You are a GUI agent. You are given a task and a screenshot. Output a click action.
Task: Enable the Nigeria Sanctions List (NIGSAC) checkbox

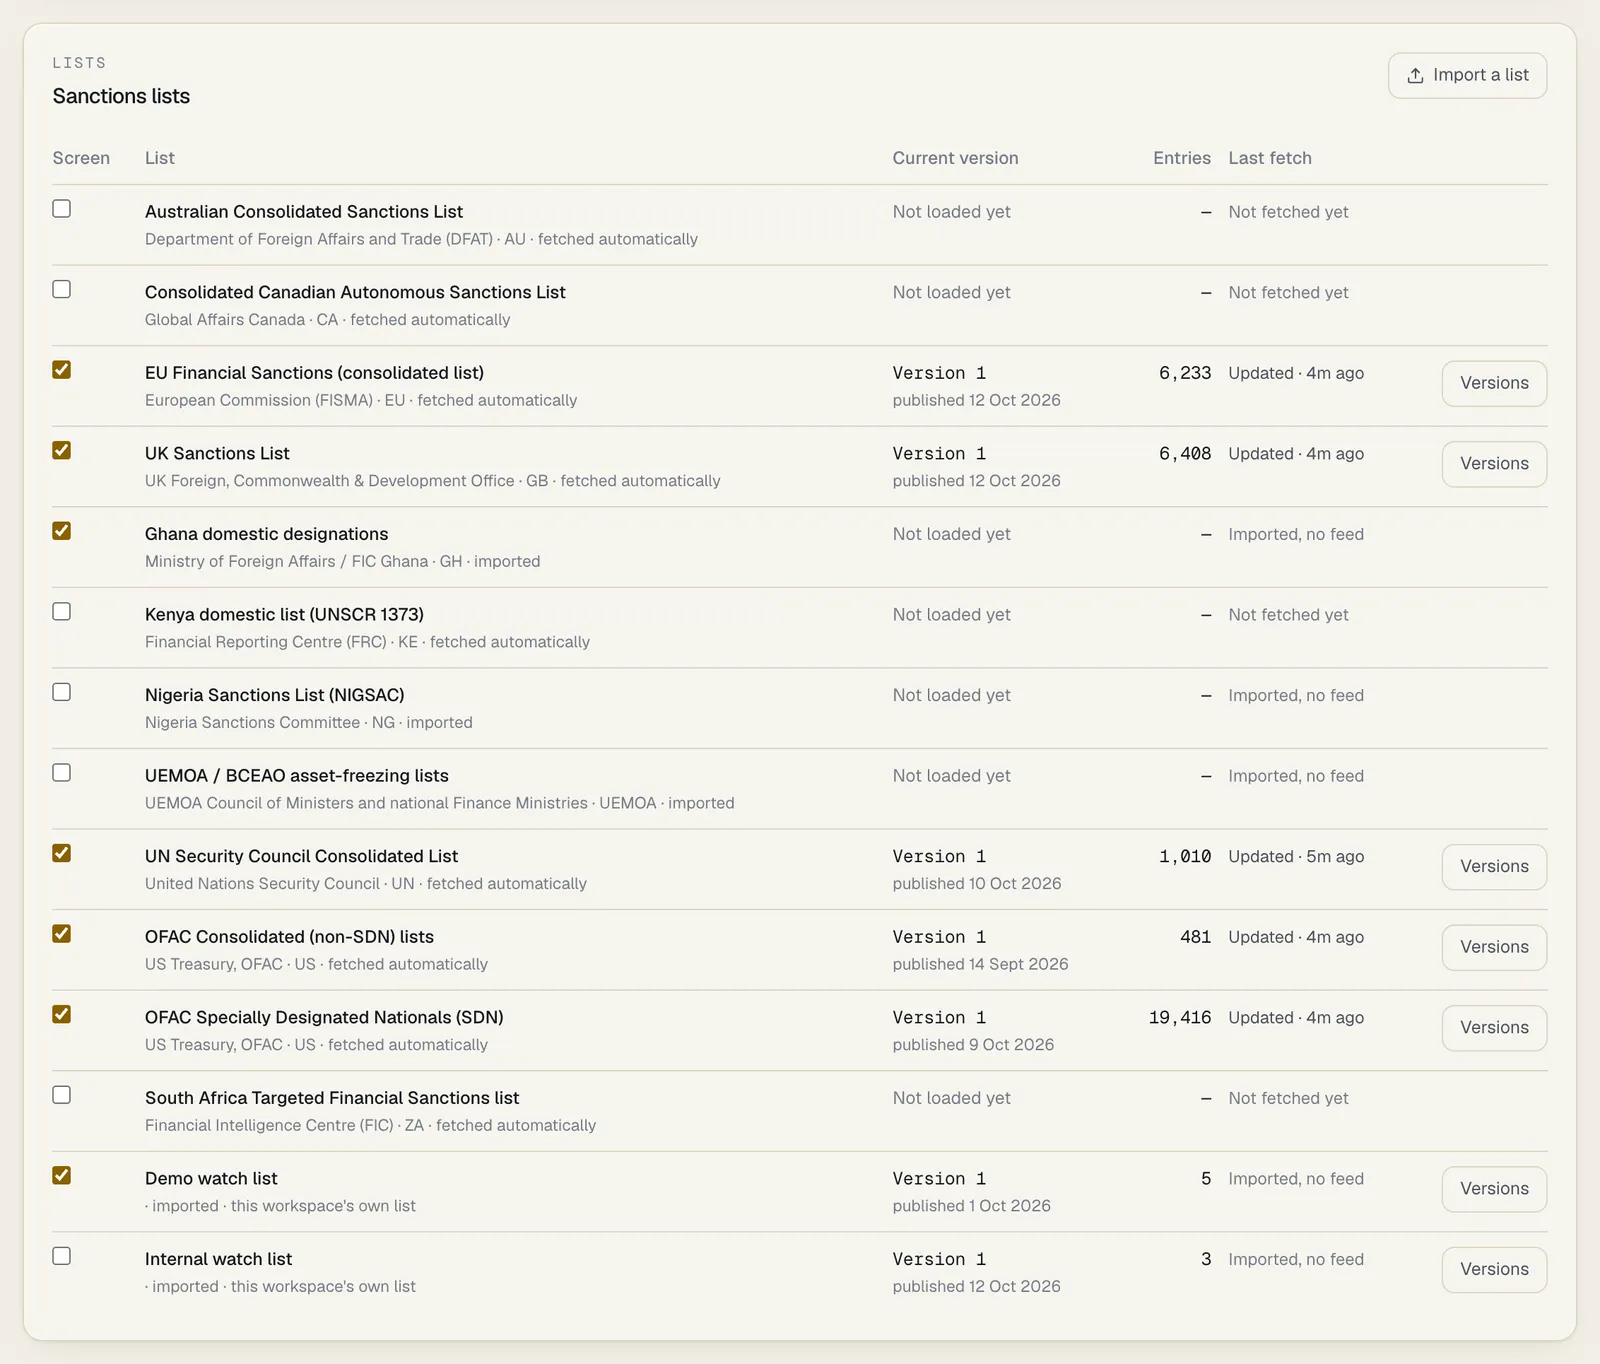[x=62, y=692]
